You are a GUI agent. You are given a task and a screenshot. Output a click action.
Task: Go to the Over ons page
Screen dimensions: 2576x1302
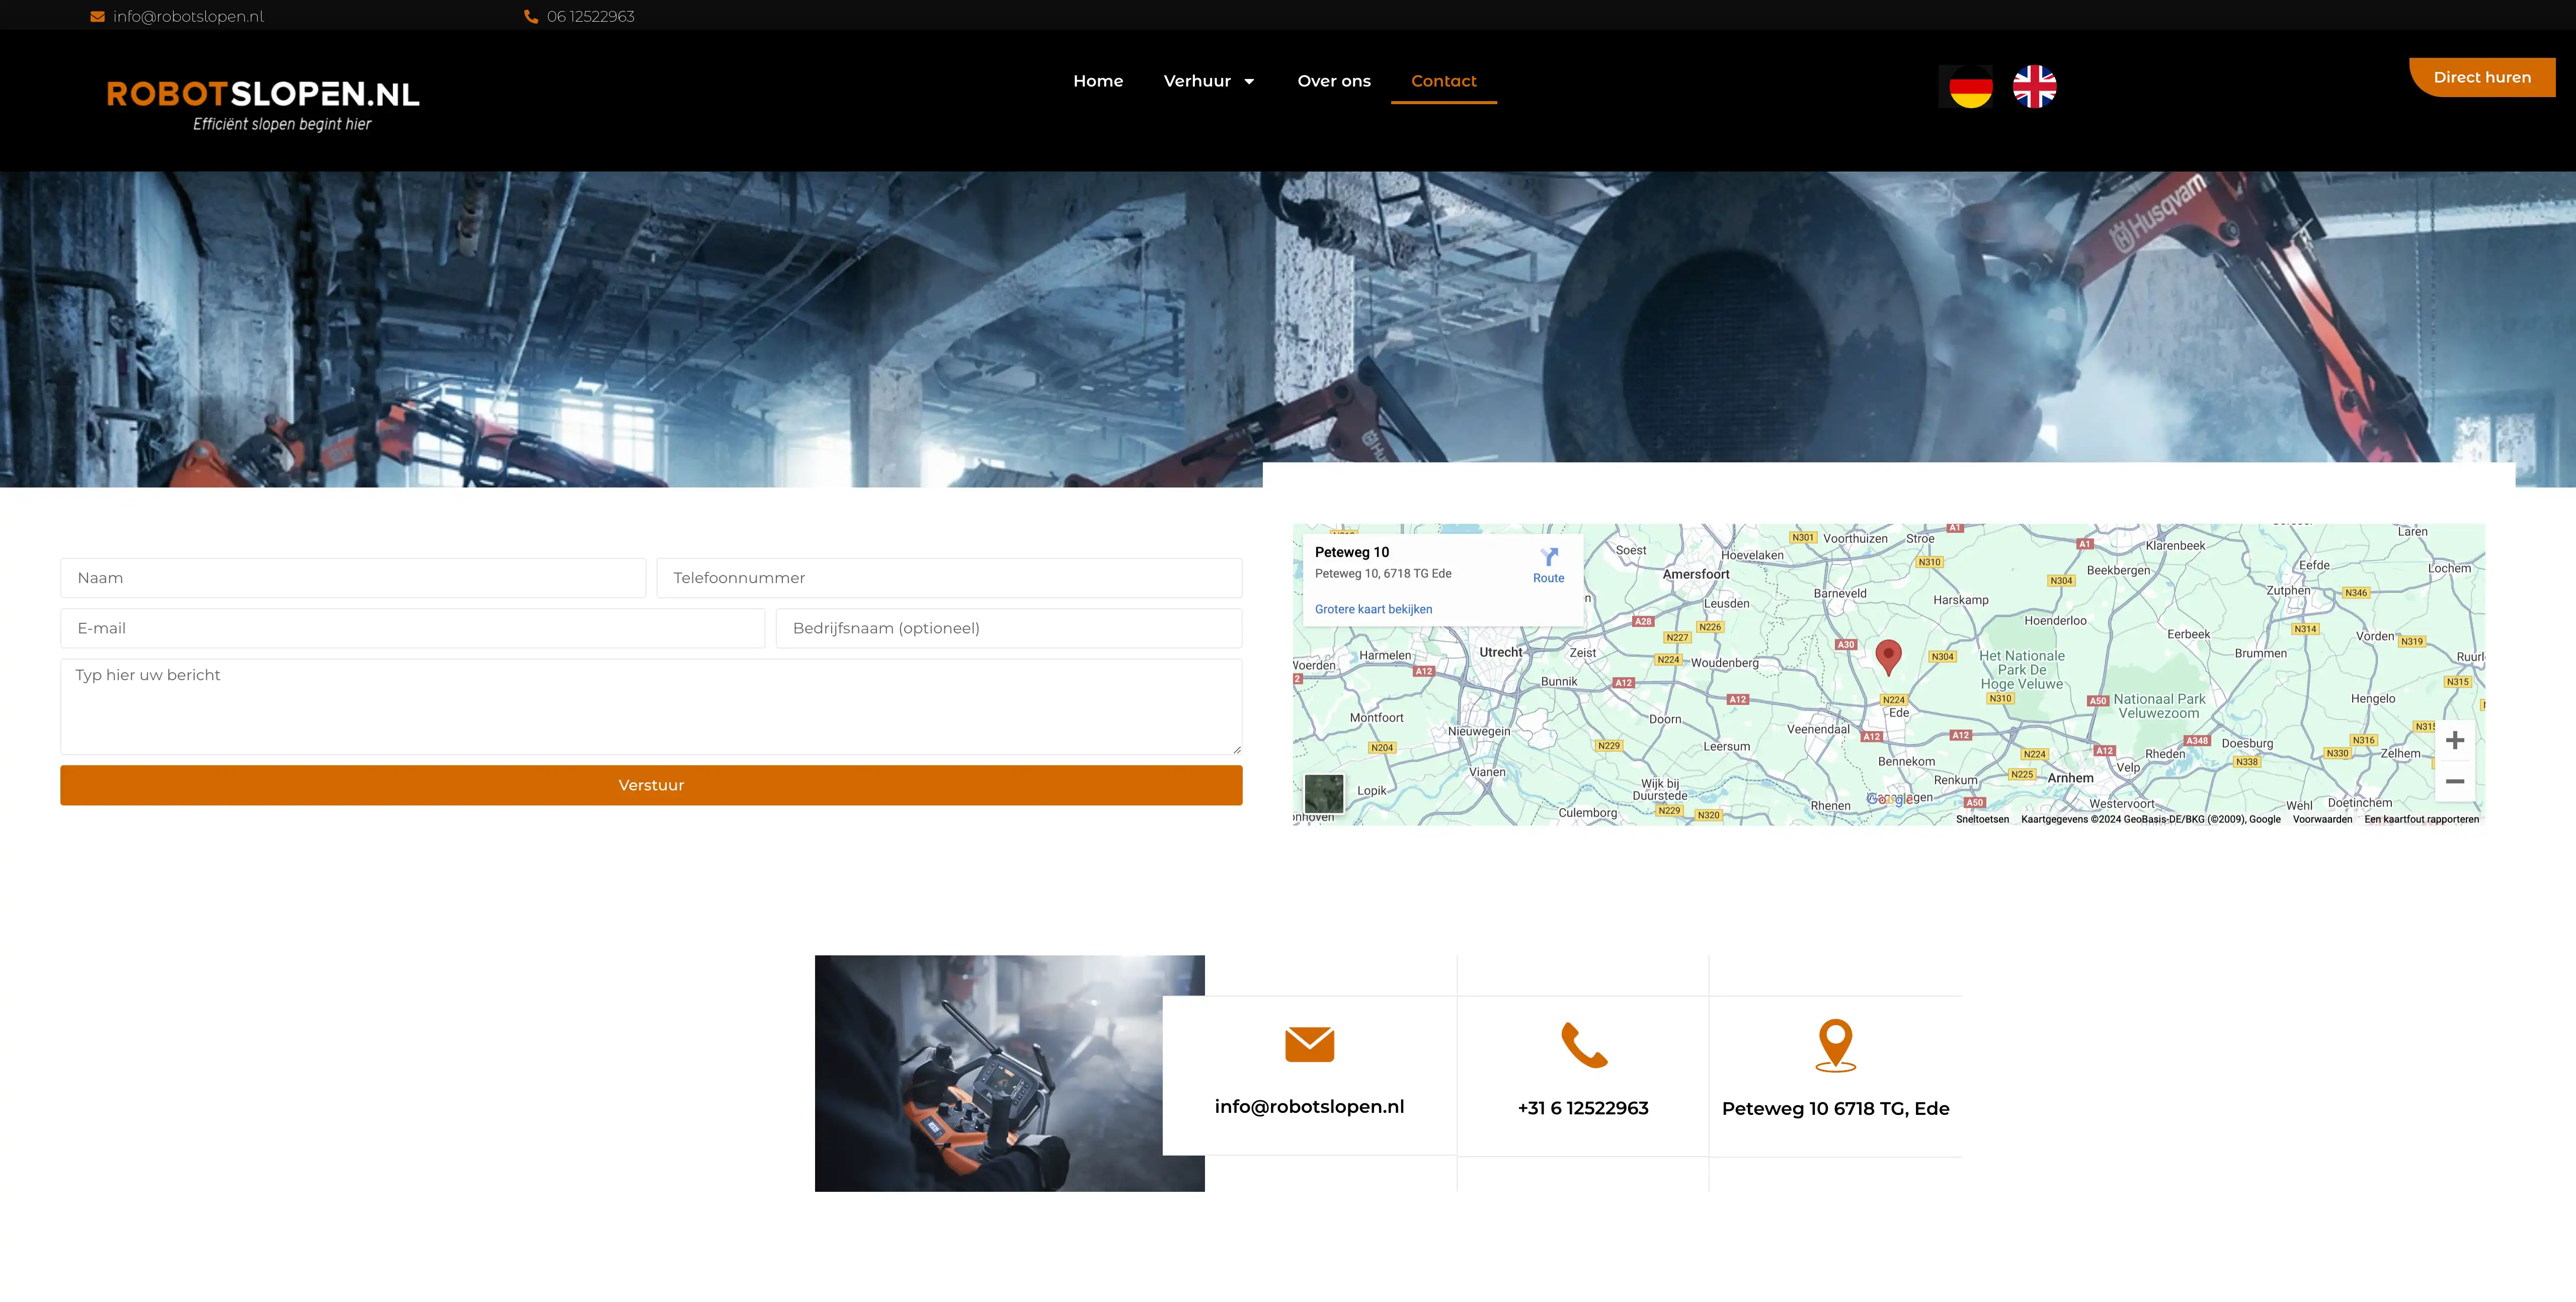1333,81
